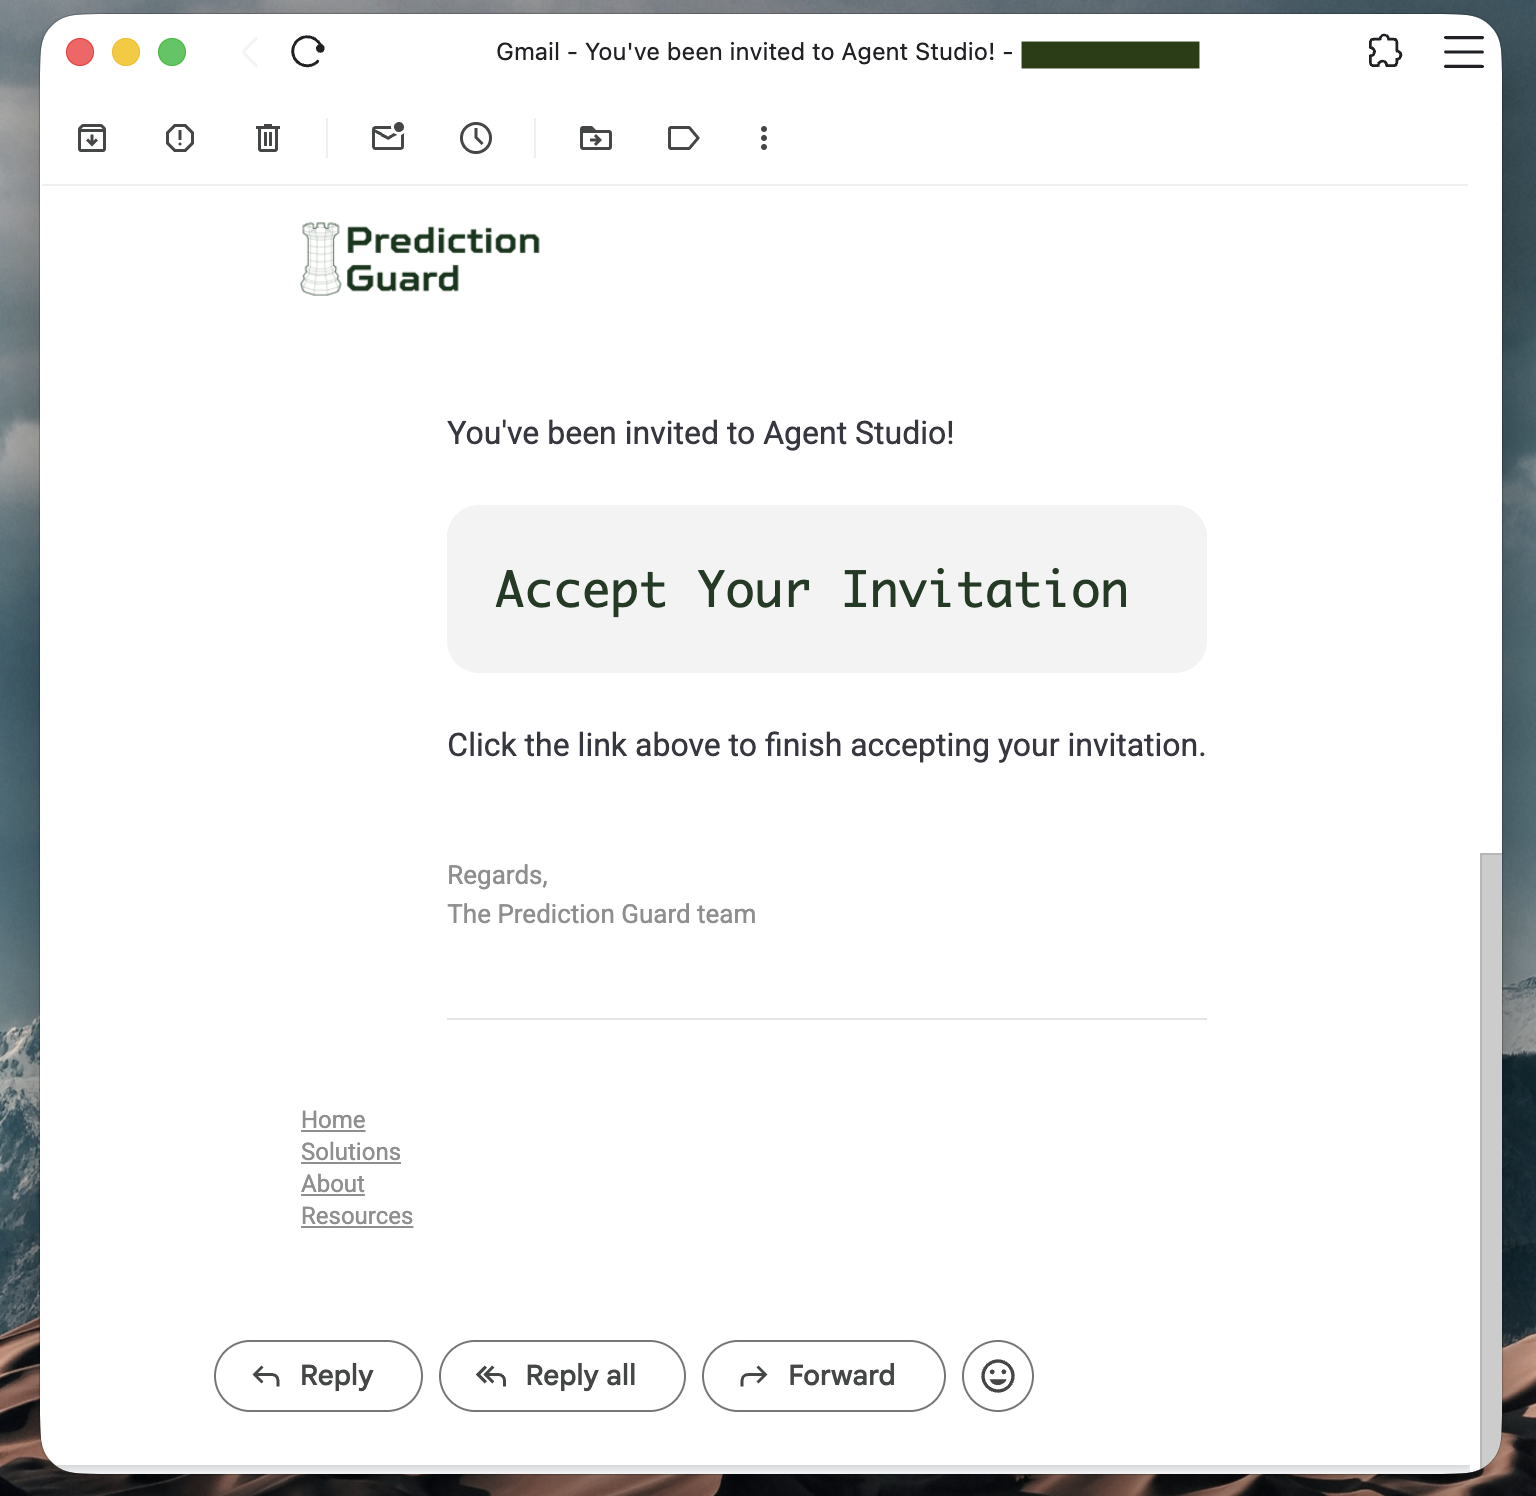This screenshot has height=1496, width=1536.
Task: Snooze the email
Action: pyautogui.click(x=476, y=139)
